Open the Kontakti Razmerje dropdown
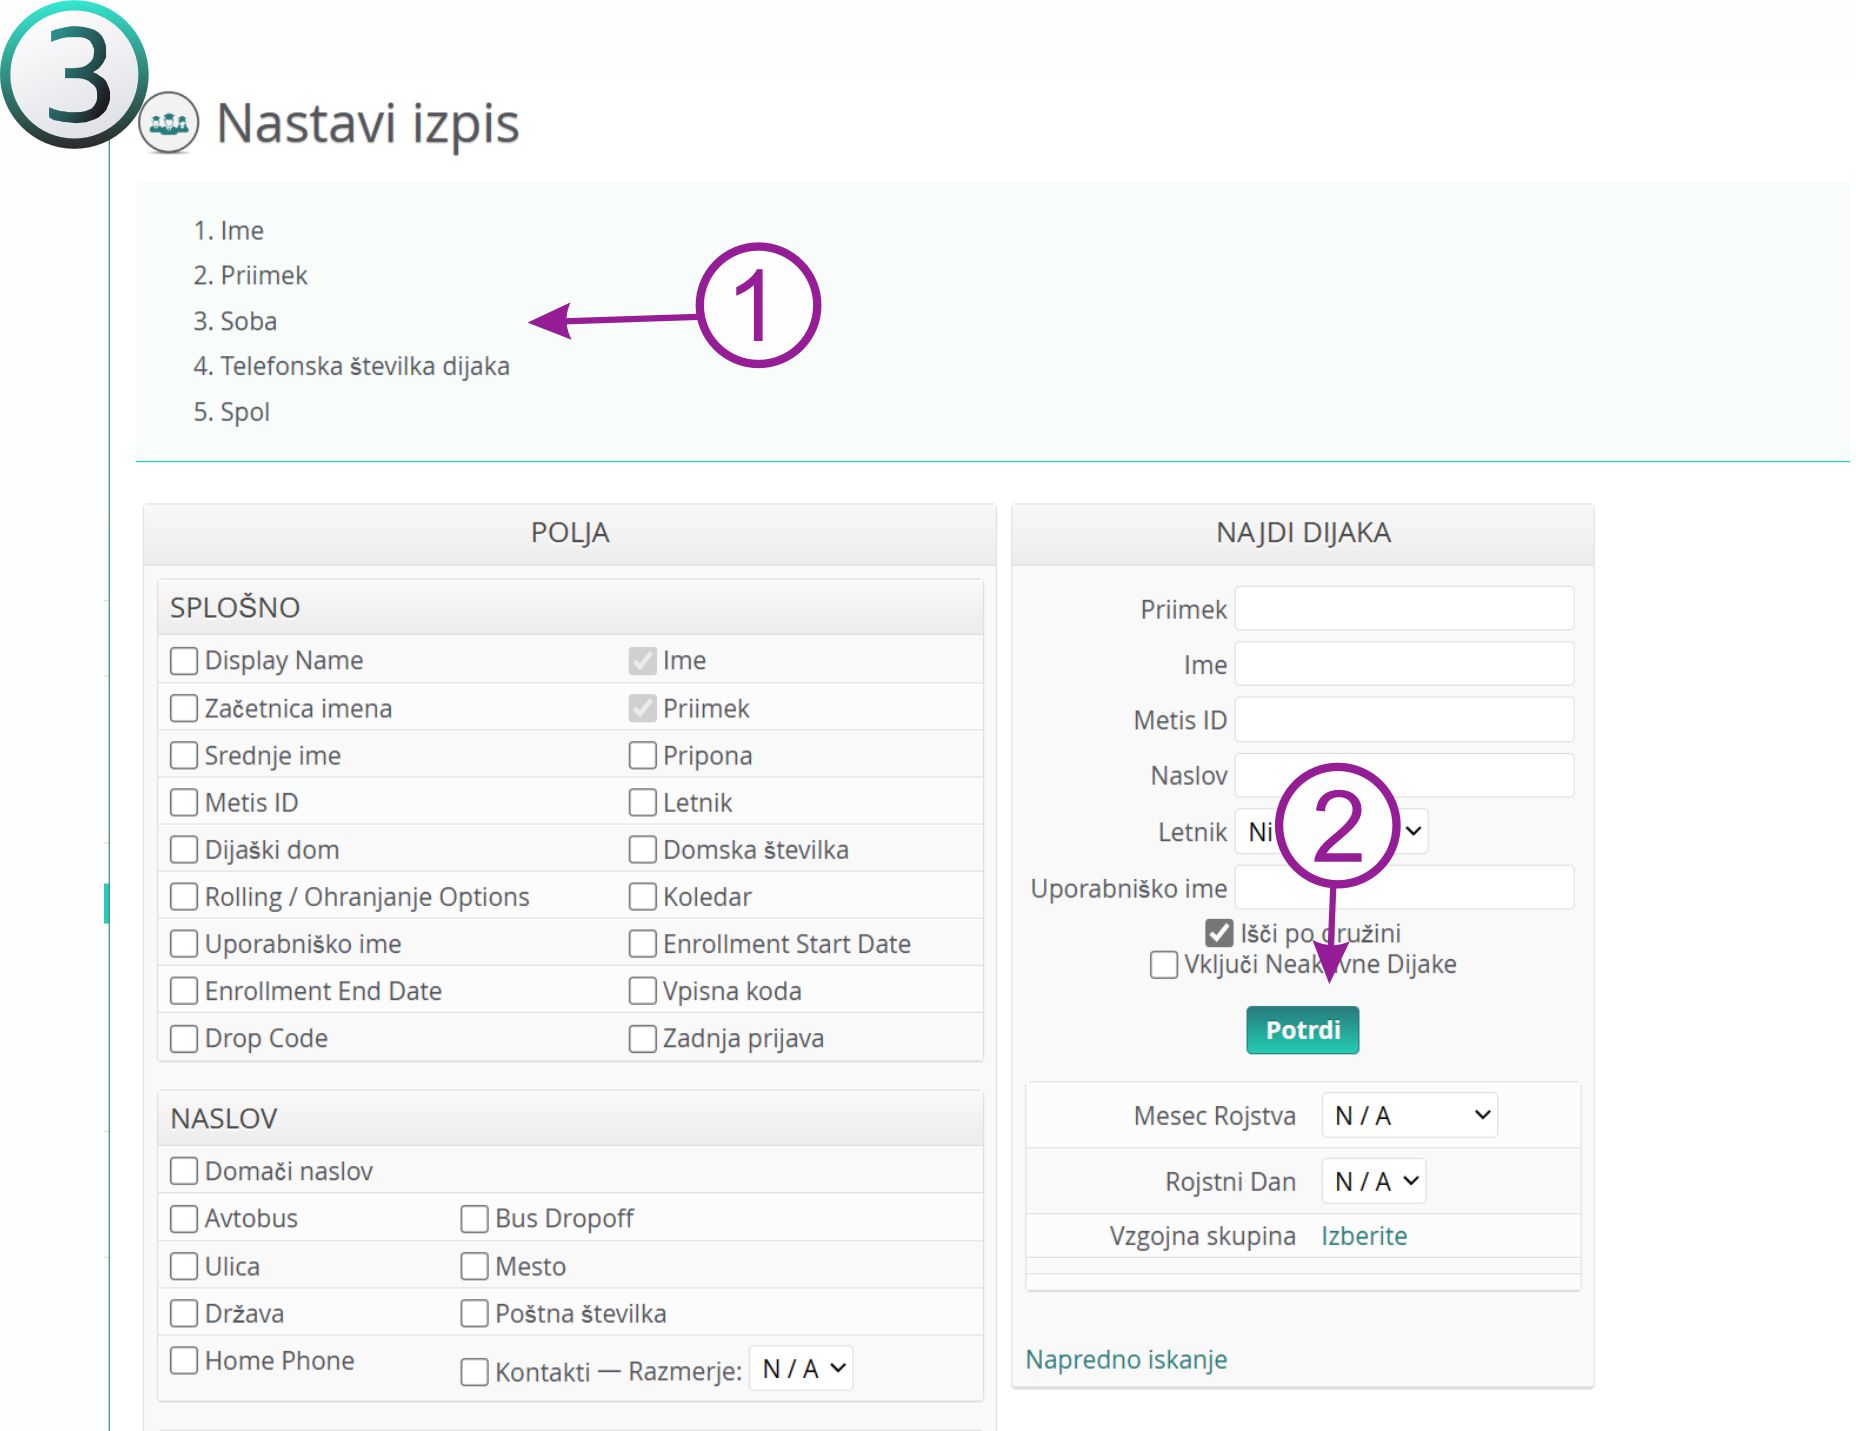This screenshot has width=1856, height=1431. click(802, 1369)
